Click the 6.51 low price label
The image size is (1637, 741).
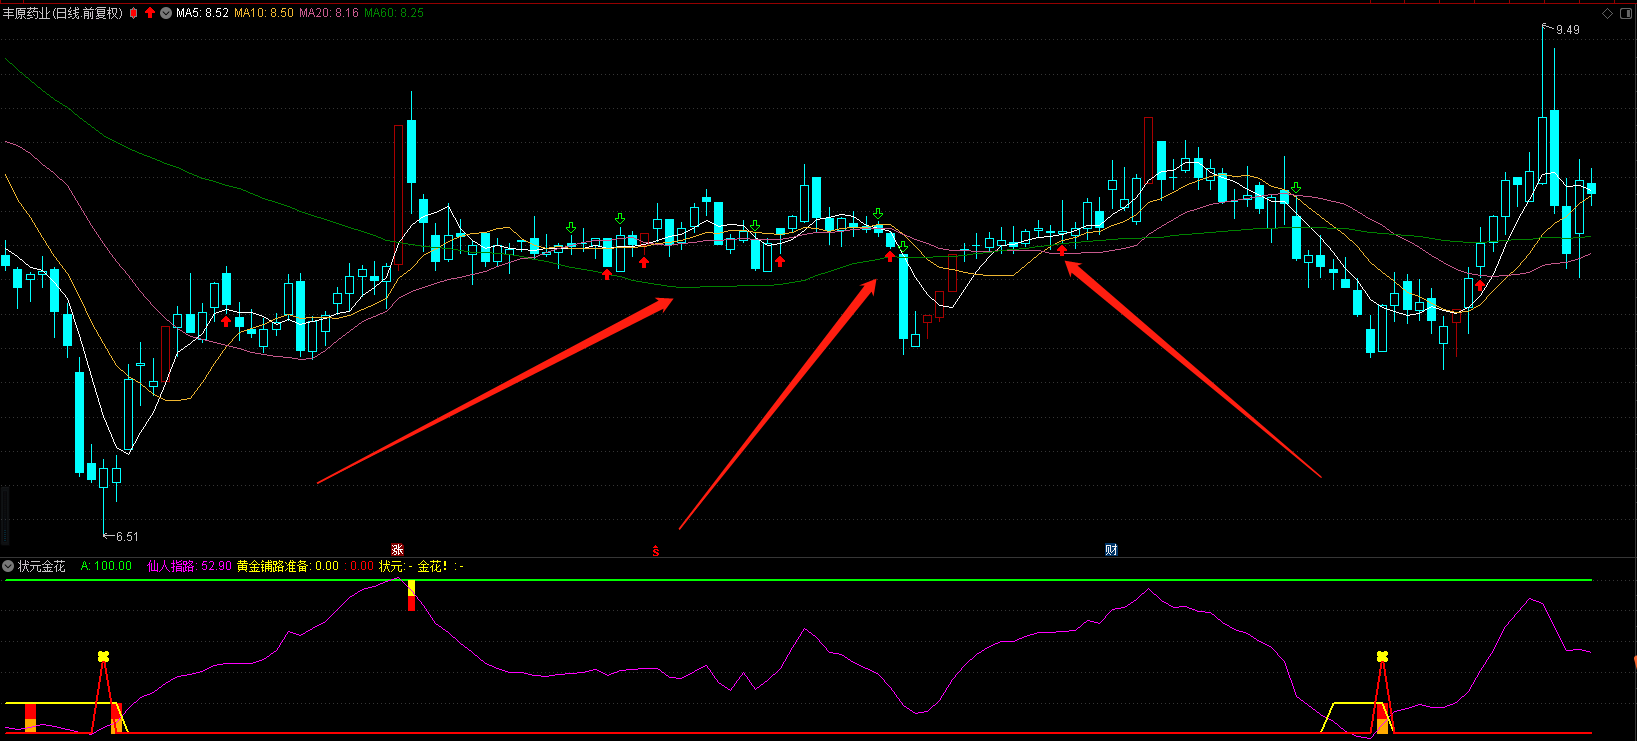[127, 537]
